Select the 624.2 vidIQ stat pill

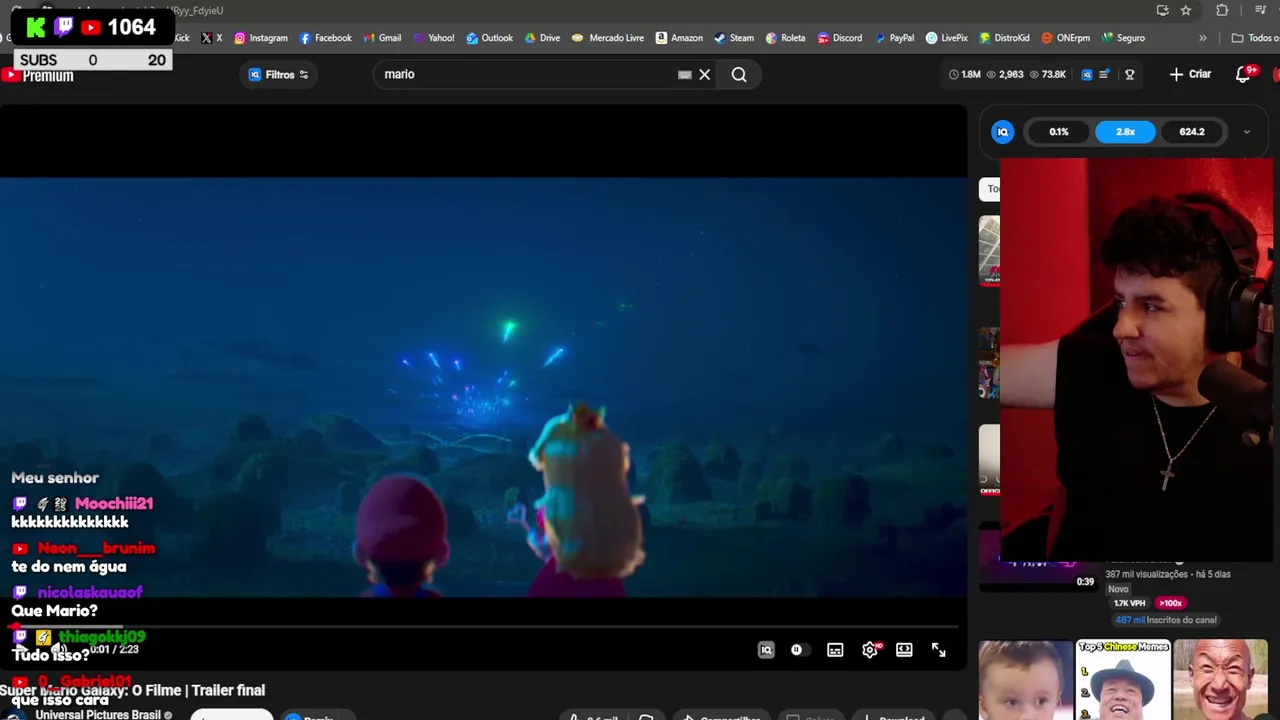point(1191,132)
